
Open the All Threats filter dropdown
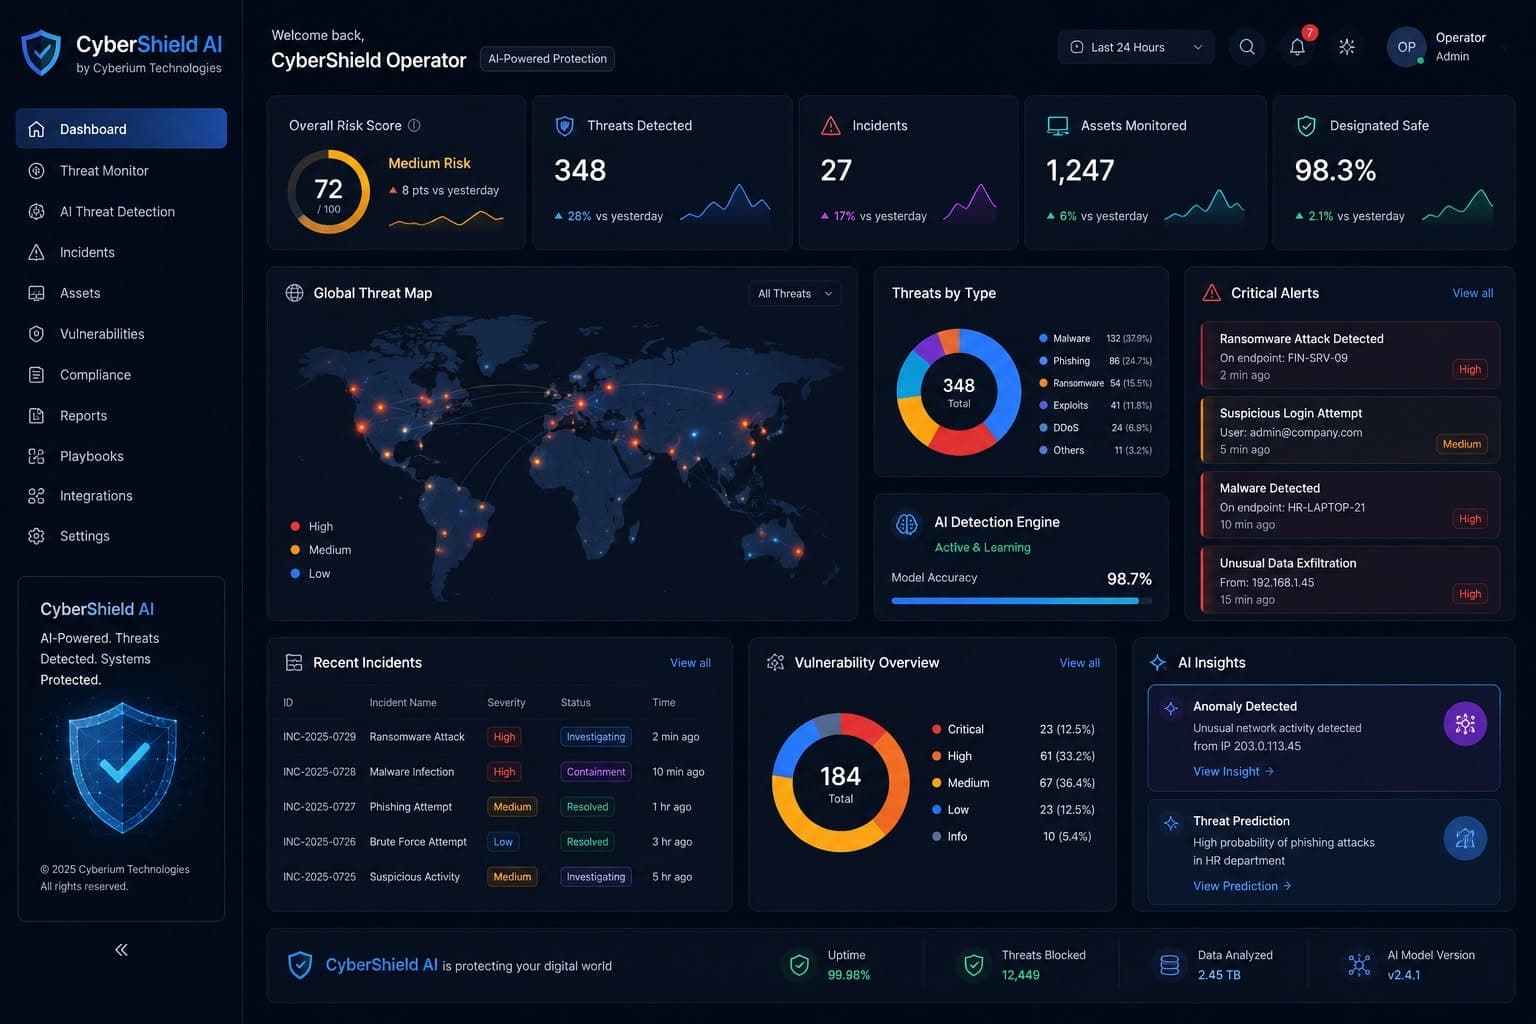795,294
